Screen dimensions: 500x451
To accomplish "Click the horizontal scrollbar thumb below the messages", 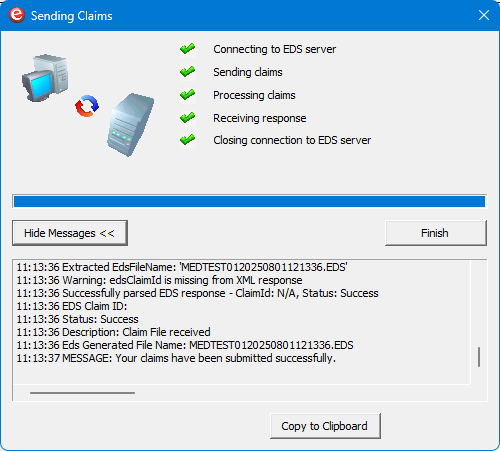I will pos(82,393).
